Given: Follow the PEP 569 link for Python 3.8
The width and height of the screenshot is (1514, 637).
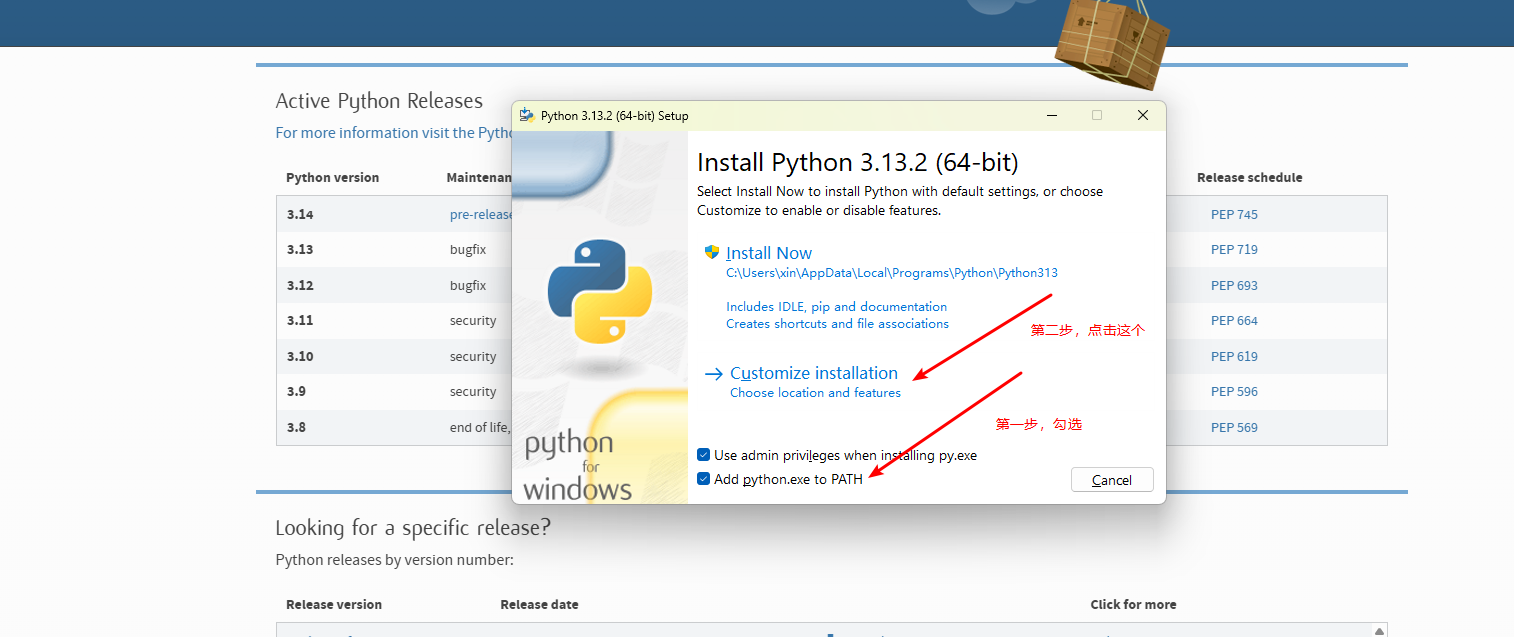Looking at the screenshot, I should tap(1234, 427).
